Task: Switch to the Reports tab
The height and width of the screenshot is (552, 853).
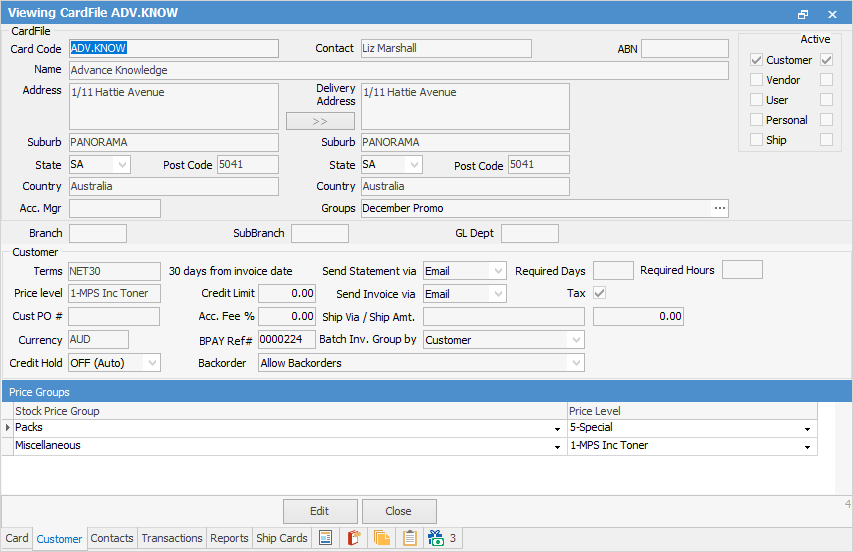Action: click(229, 538)
